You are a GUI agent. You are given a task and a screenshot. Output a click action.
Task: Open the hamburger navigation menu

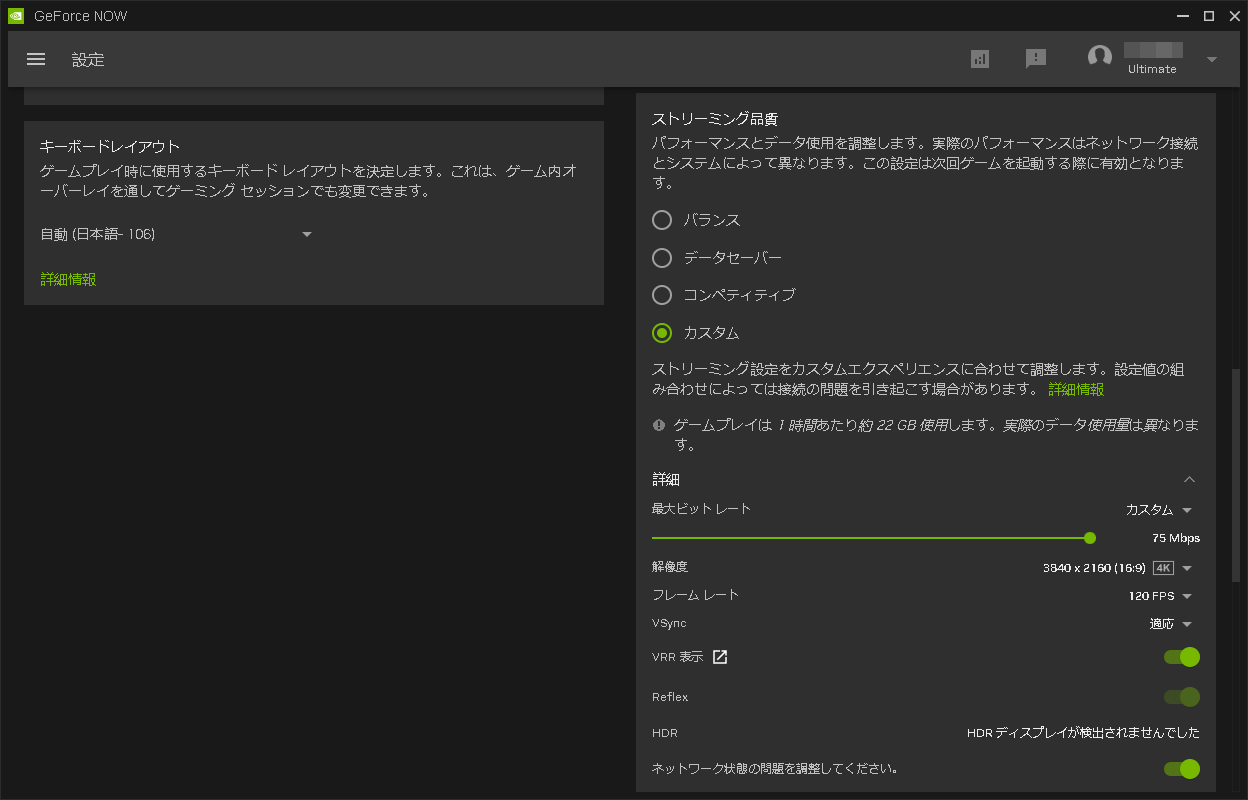pyautogui.click(x=36, y=59)
